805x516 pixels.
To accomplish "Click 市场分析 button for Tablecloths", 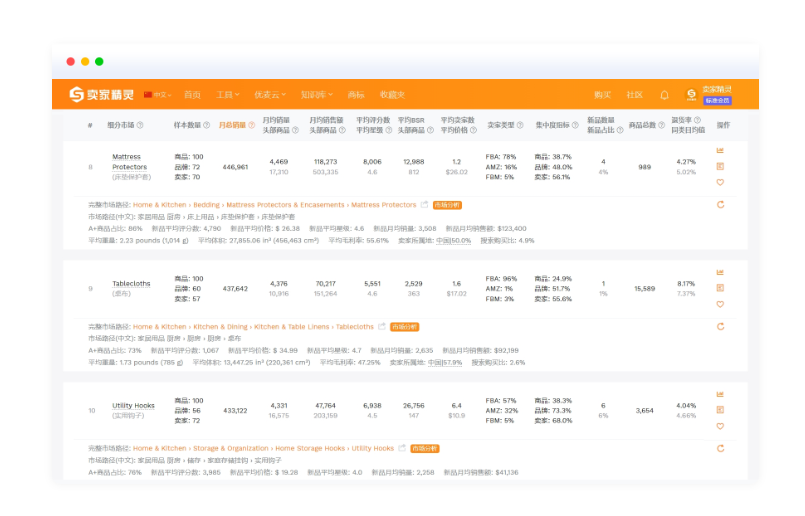I will coord(405,327).
